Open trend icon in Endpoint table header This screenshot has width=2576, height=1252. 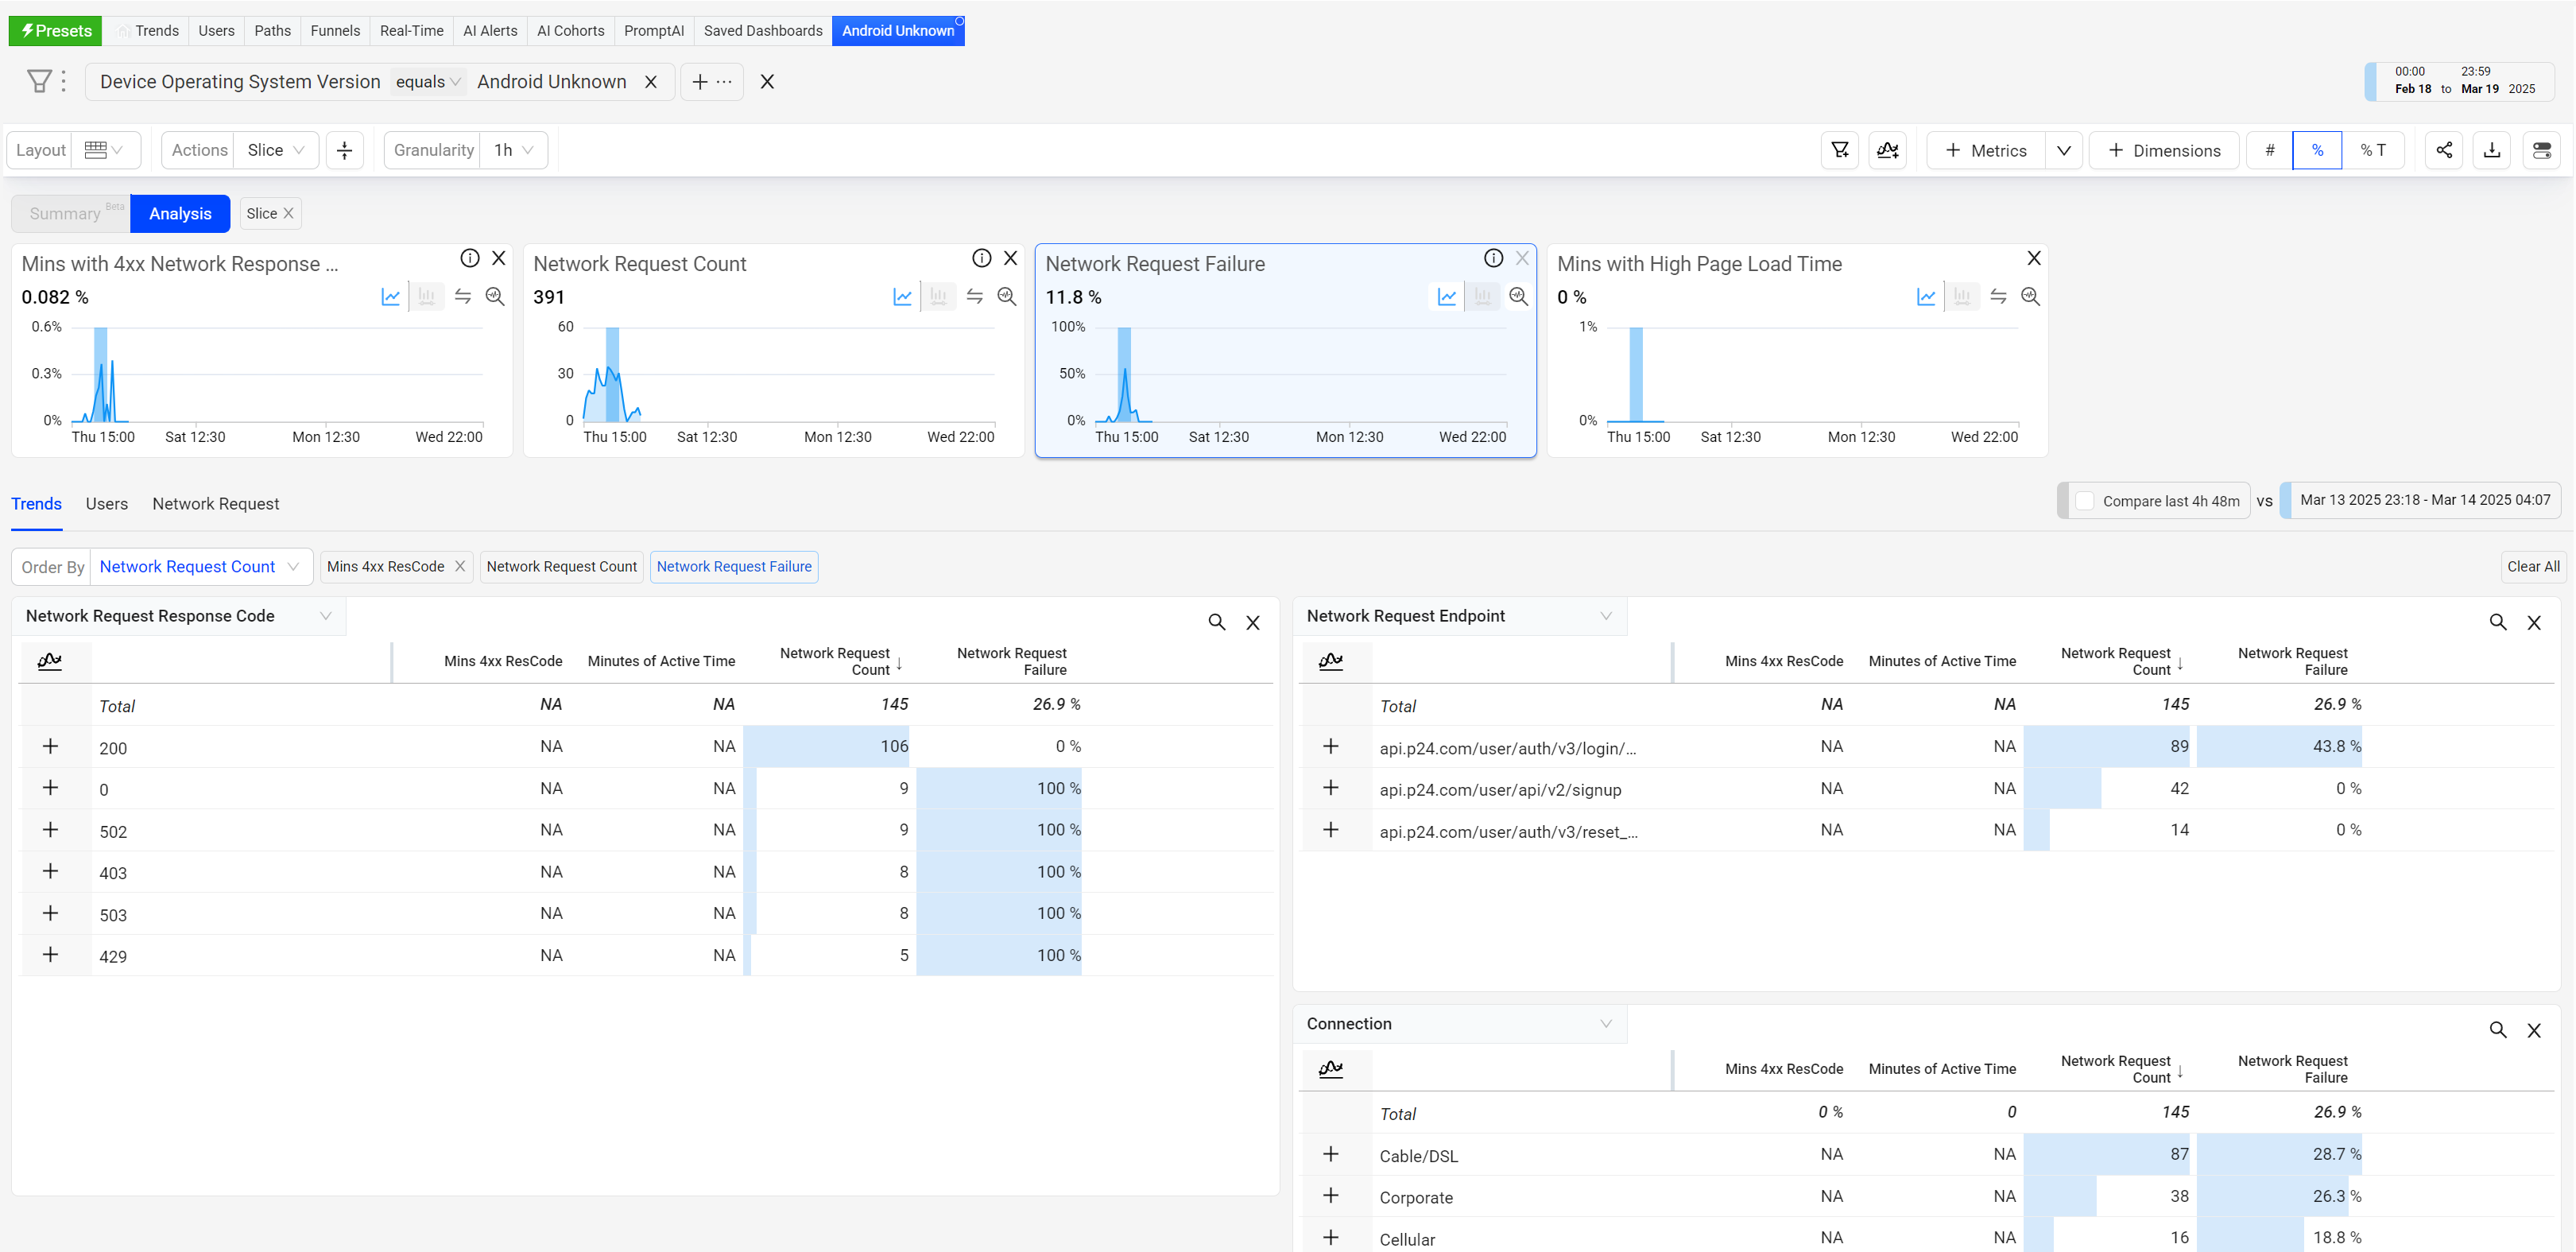(x=1331, y=661)
